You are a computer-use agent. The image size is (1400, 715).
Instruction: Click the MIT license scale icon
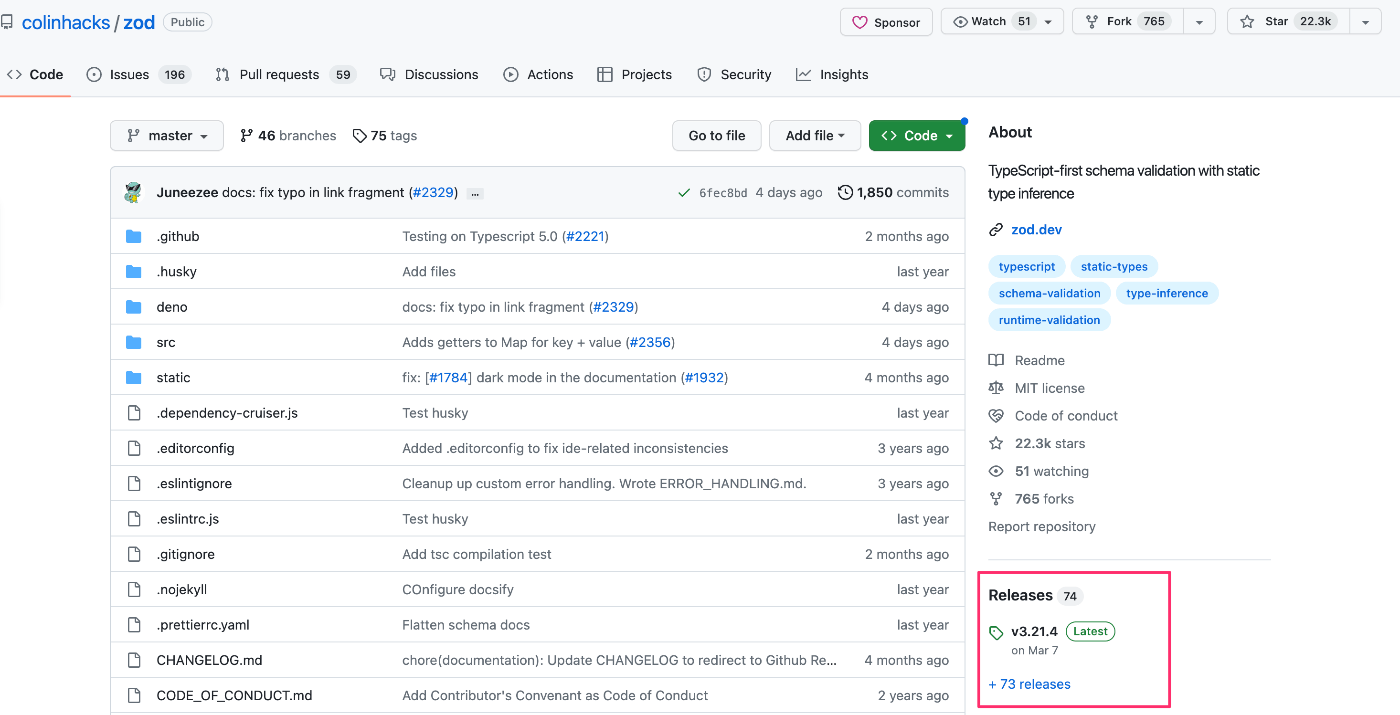pyautogui.click(x=996, y=388)
